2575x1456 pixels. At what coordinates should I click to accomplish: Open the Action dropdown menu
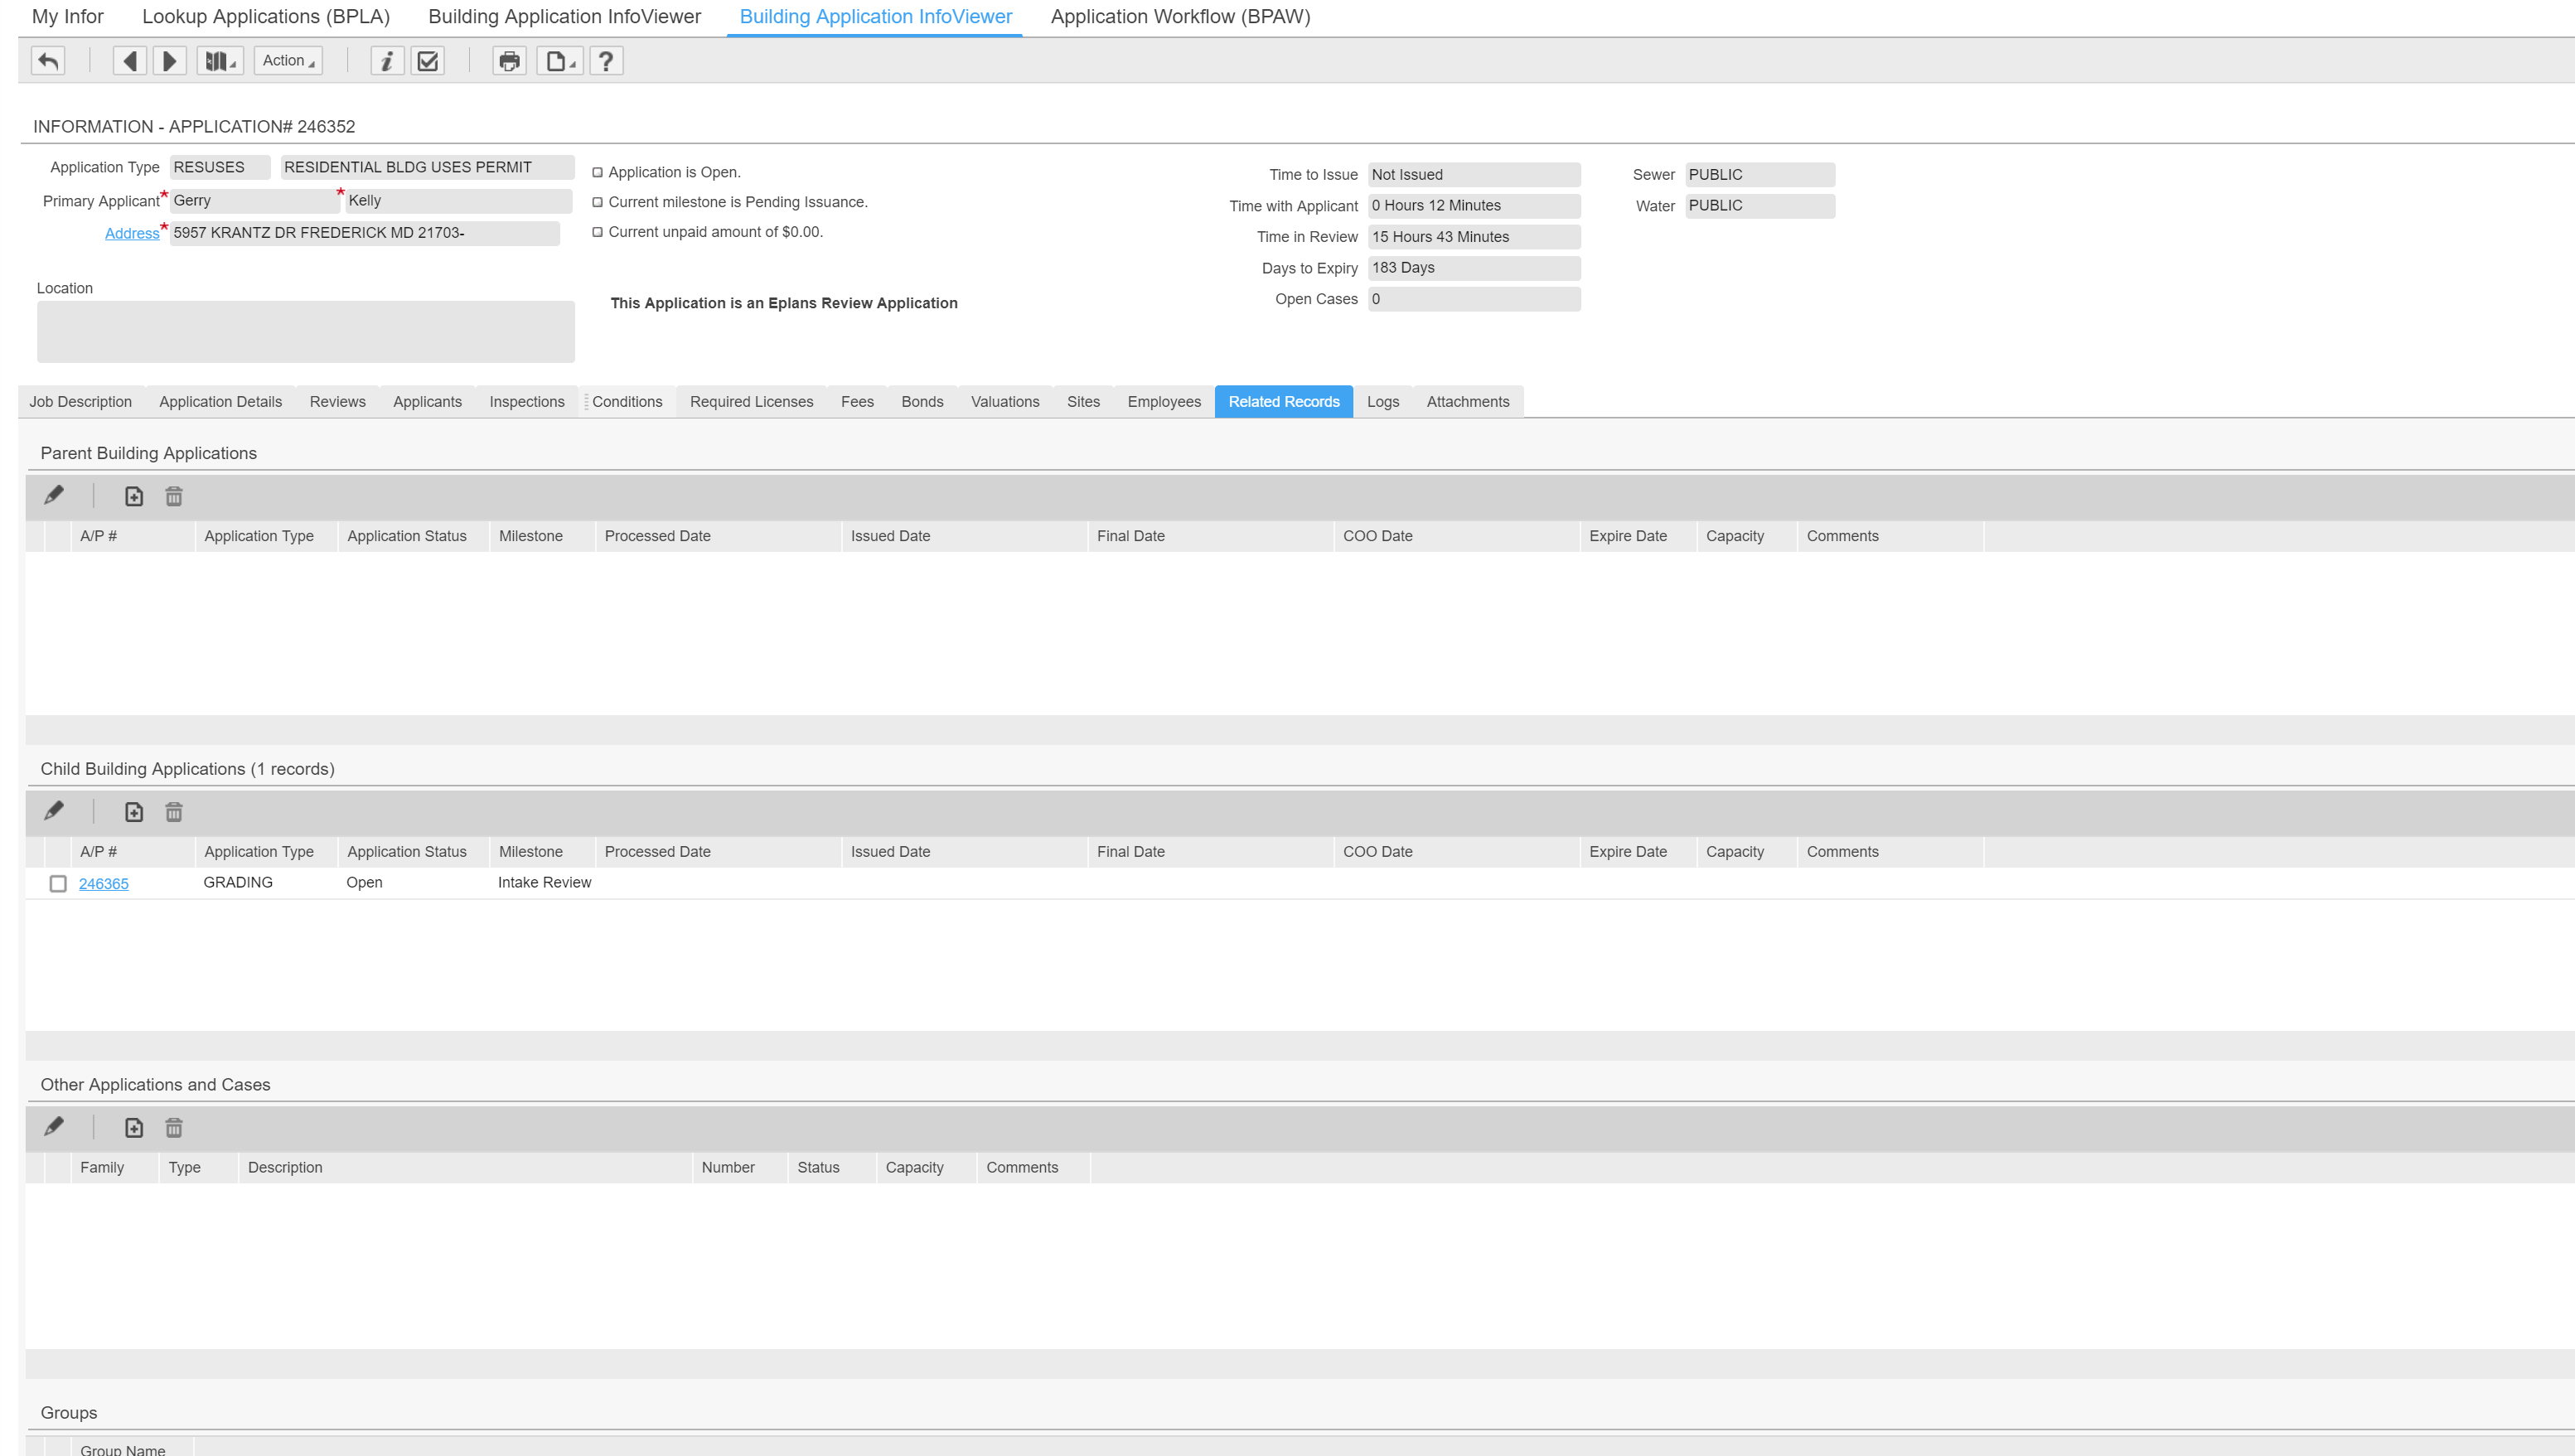[288, 61]
